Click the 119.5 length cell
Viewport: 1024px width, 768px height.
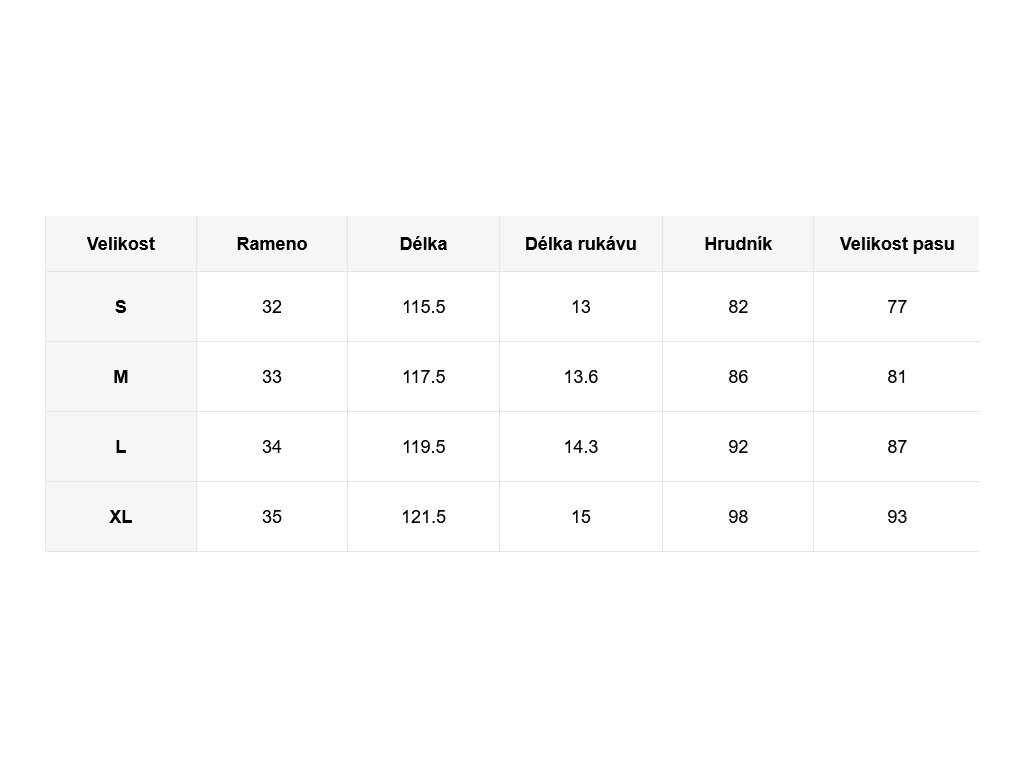click(423, 447)
